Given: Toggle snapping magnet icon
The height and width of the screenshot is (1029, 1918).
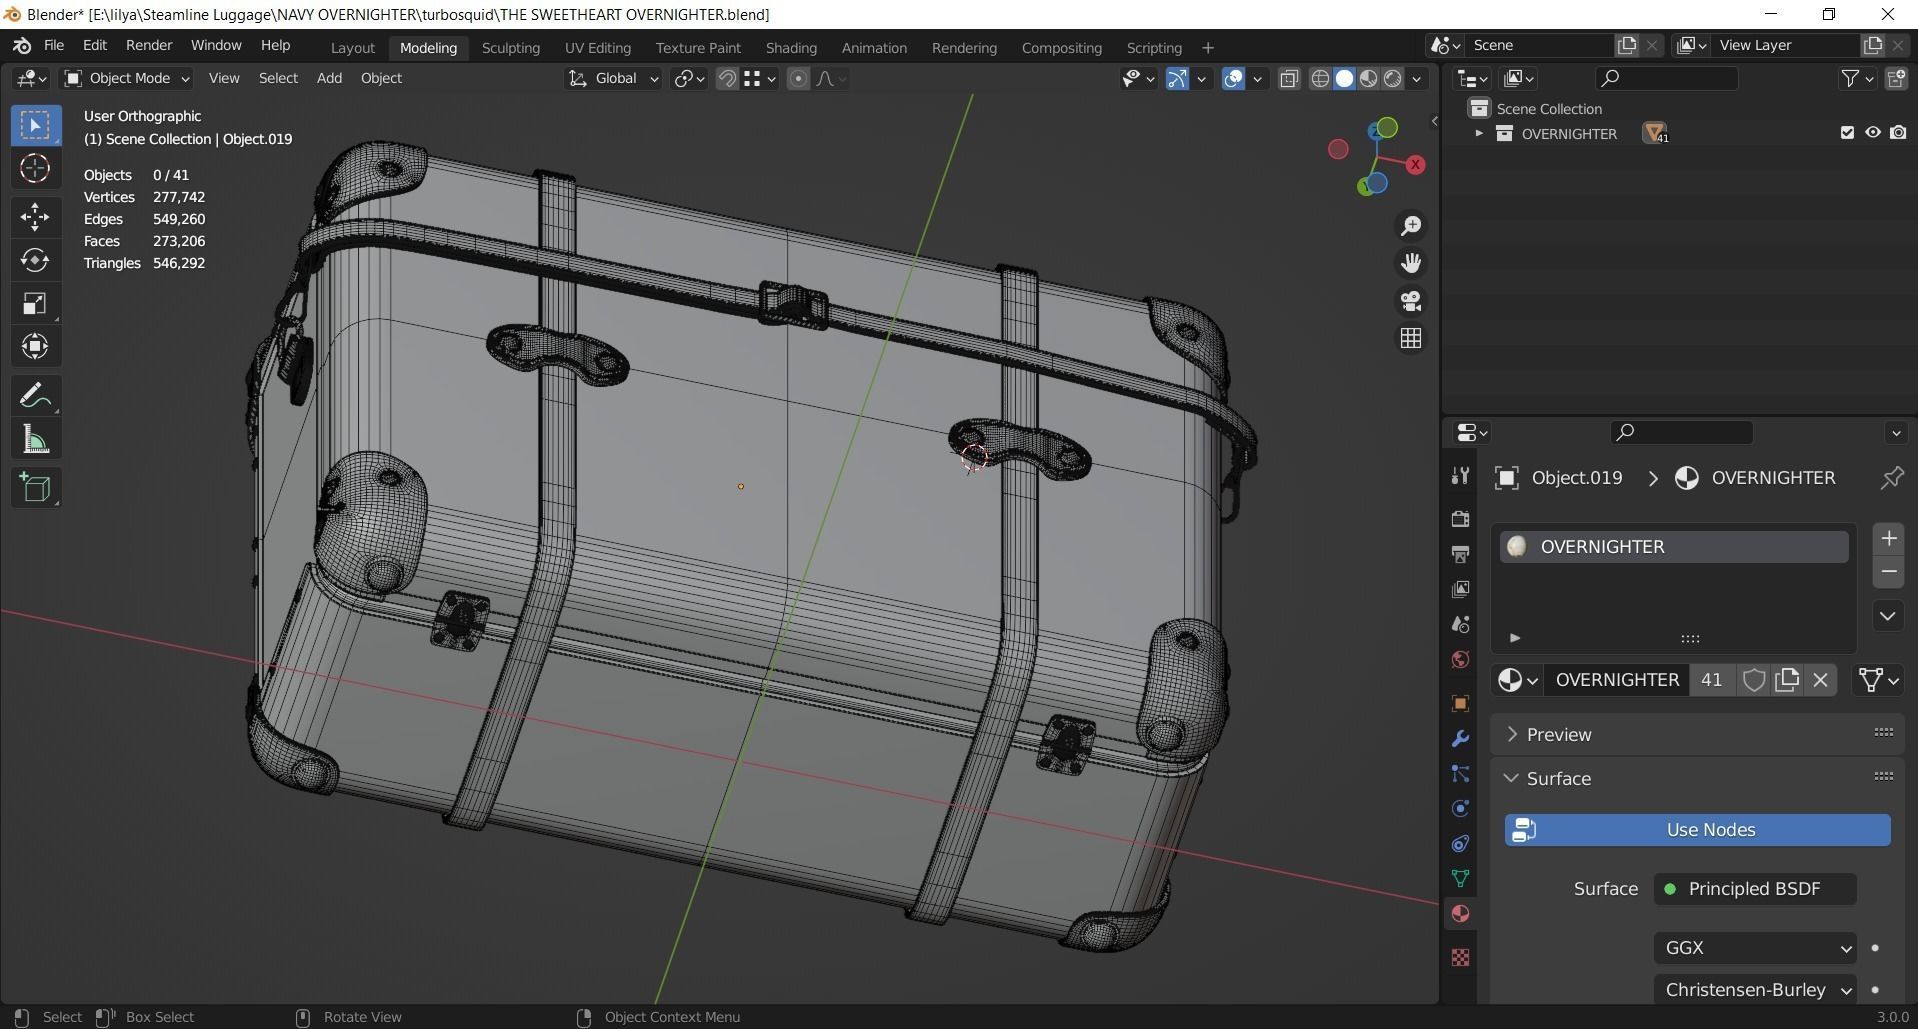Looking at the screenshot, I should tap(728, 78).
